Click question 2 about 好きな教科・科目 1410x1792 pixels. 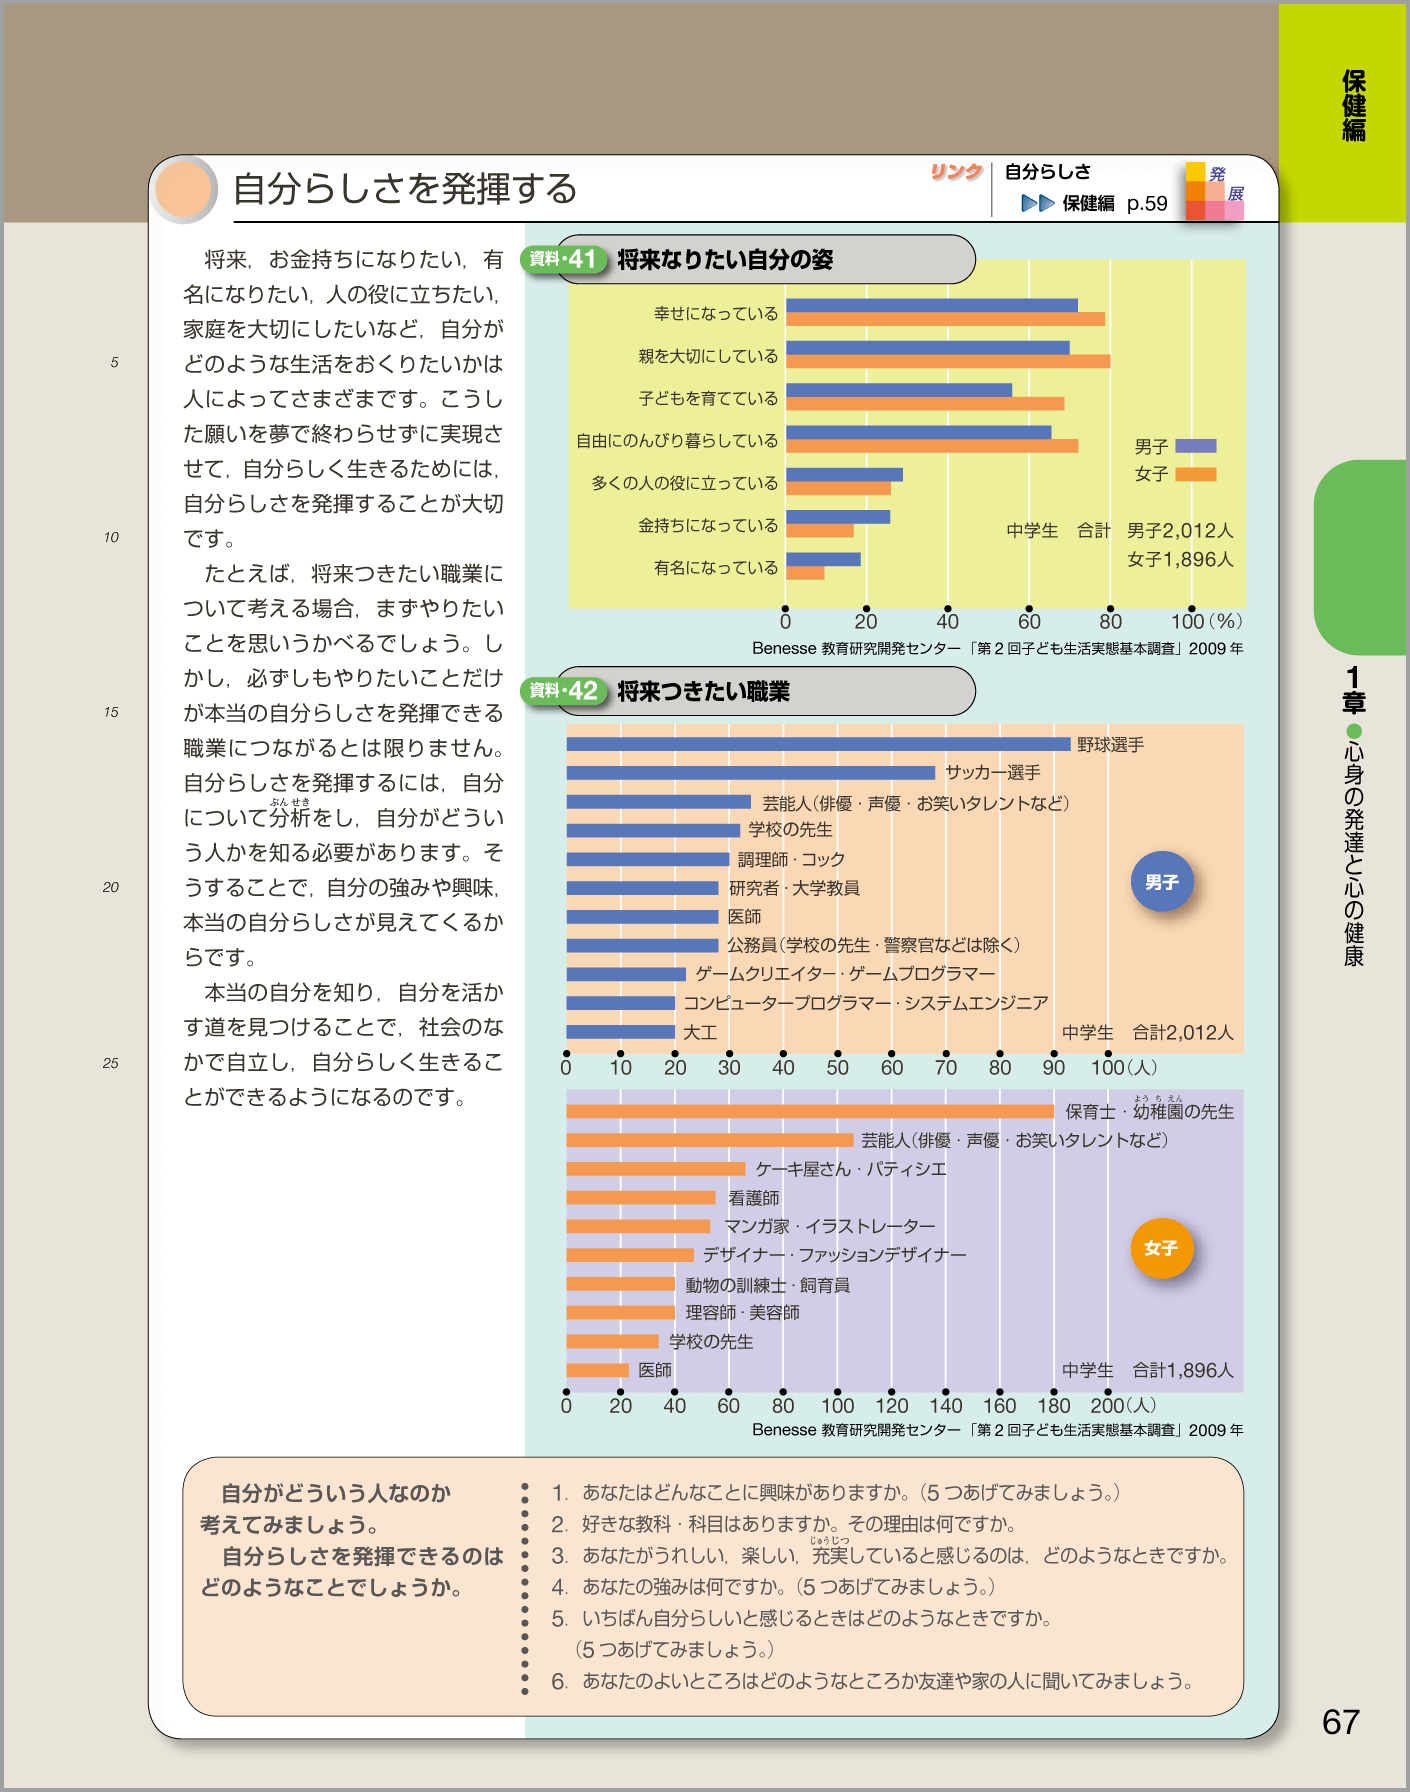784,1525
